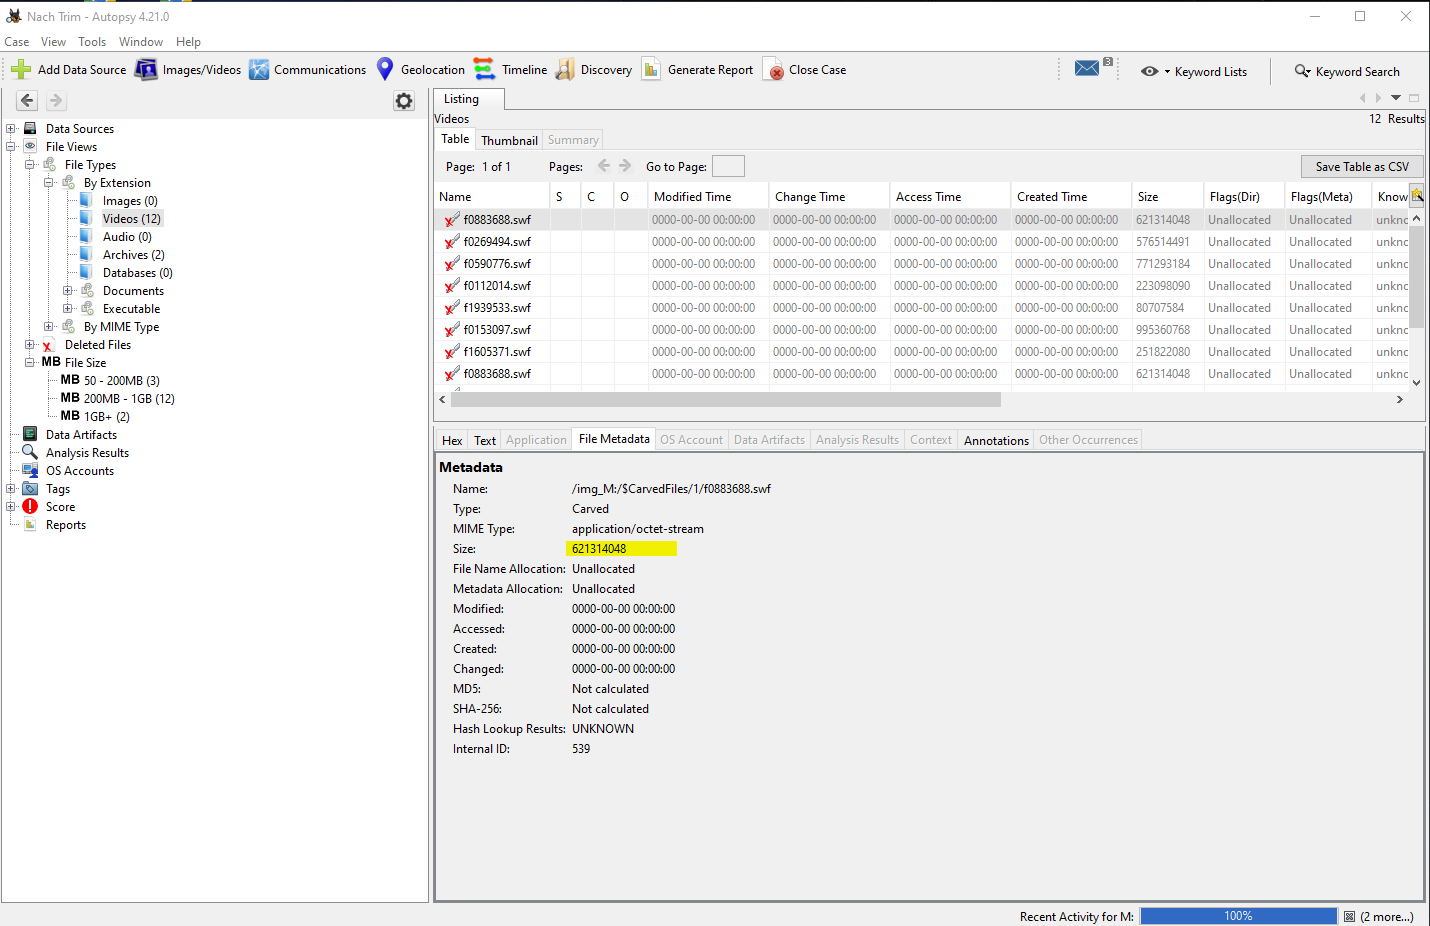Click the red Score exclamation icon
The image size is (1430, 926).
[x=30, y=506]
